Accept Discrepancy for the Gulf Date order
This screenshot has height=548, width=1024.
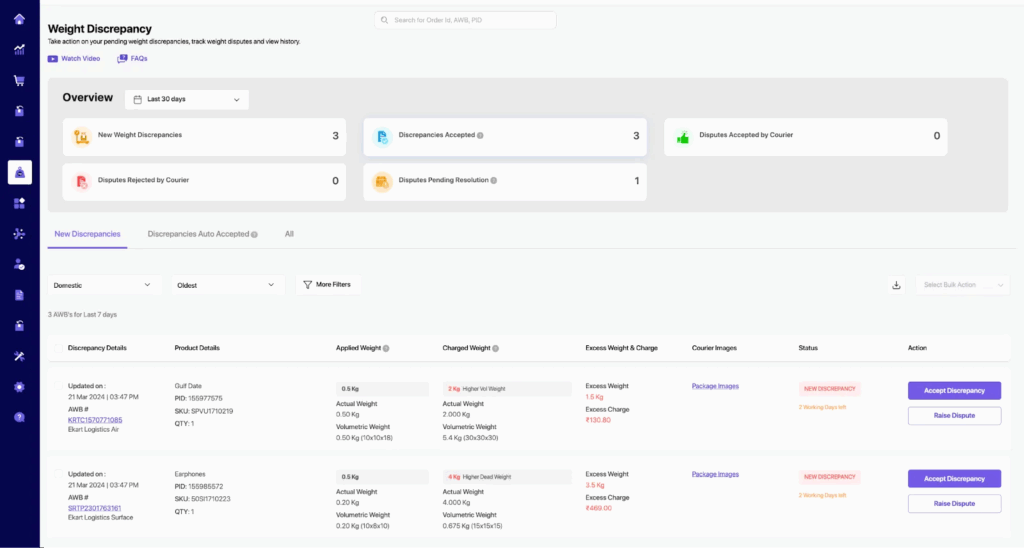click(x=954, y=391)
